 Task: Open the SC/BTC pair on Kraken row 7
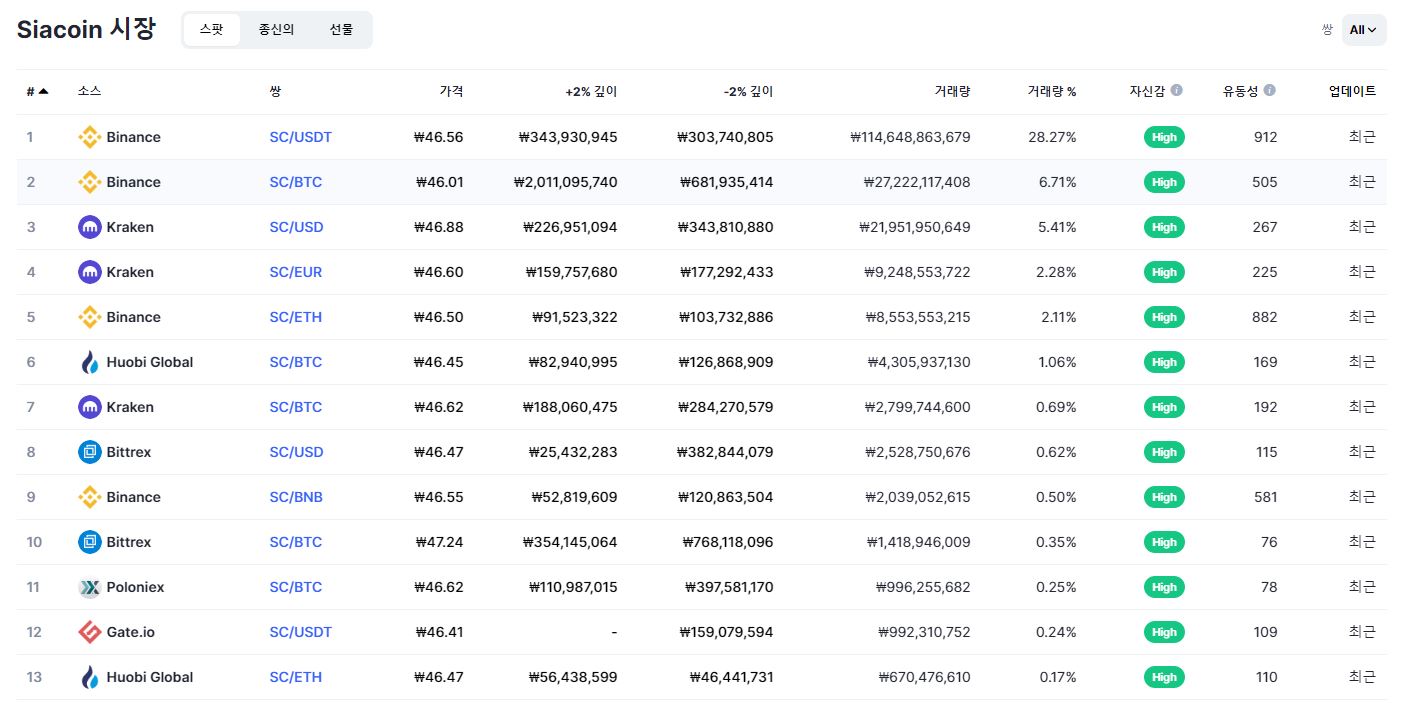click(x=296, y=407)
